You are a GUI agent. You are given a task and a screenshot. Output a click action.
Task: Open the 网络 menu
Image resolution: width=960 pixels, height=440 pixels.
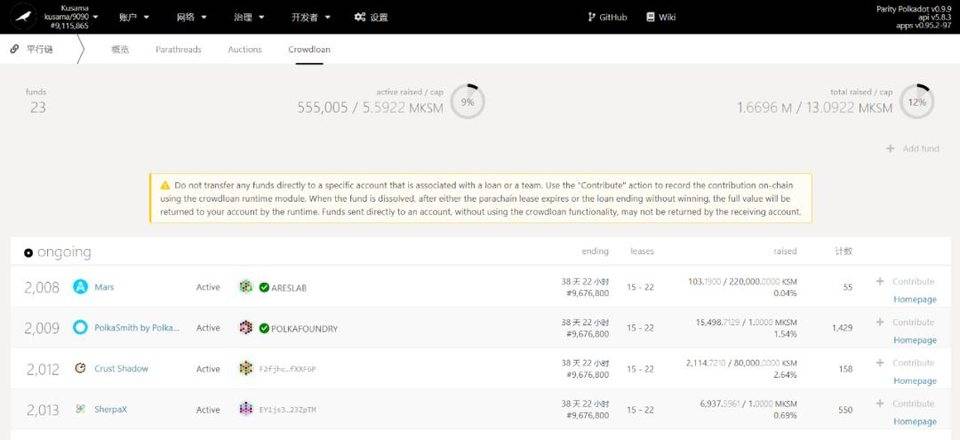(191, 17)
